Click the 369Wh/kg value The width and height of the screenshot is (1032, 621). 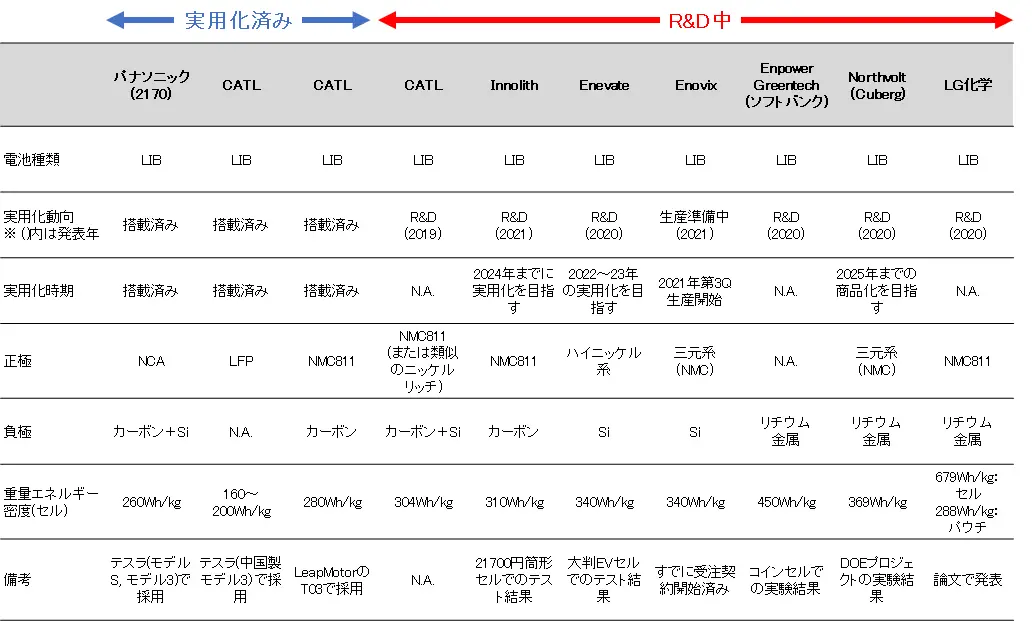point(877,502)
